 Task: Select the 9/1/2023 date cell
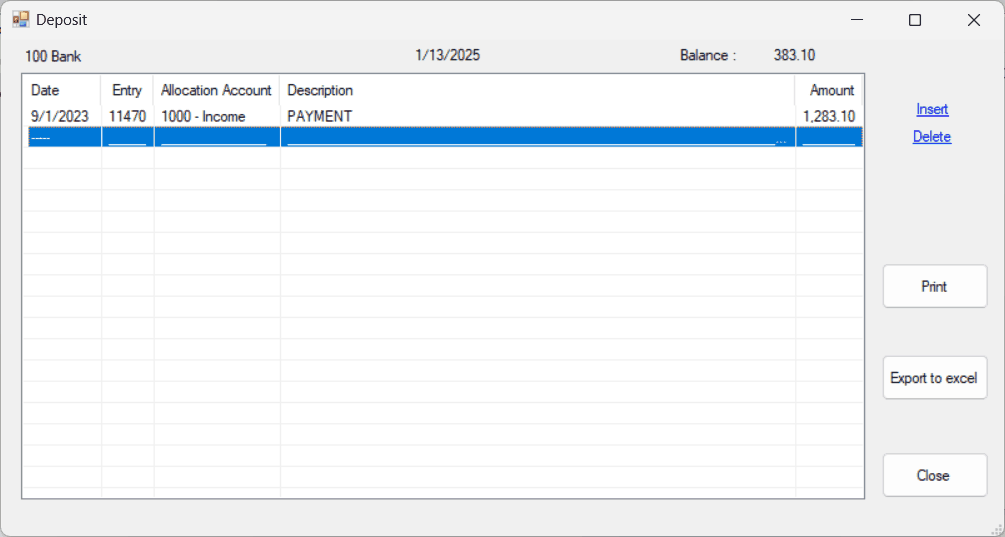60,117
